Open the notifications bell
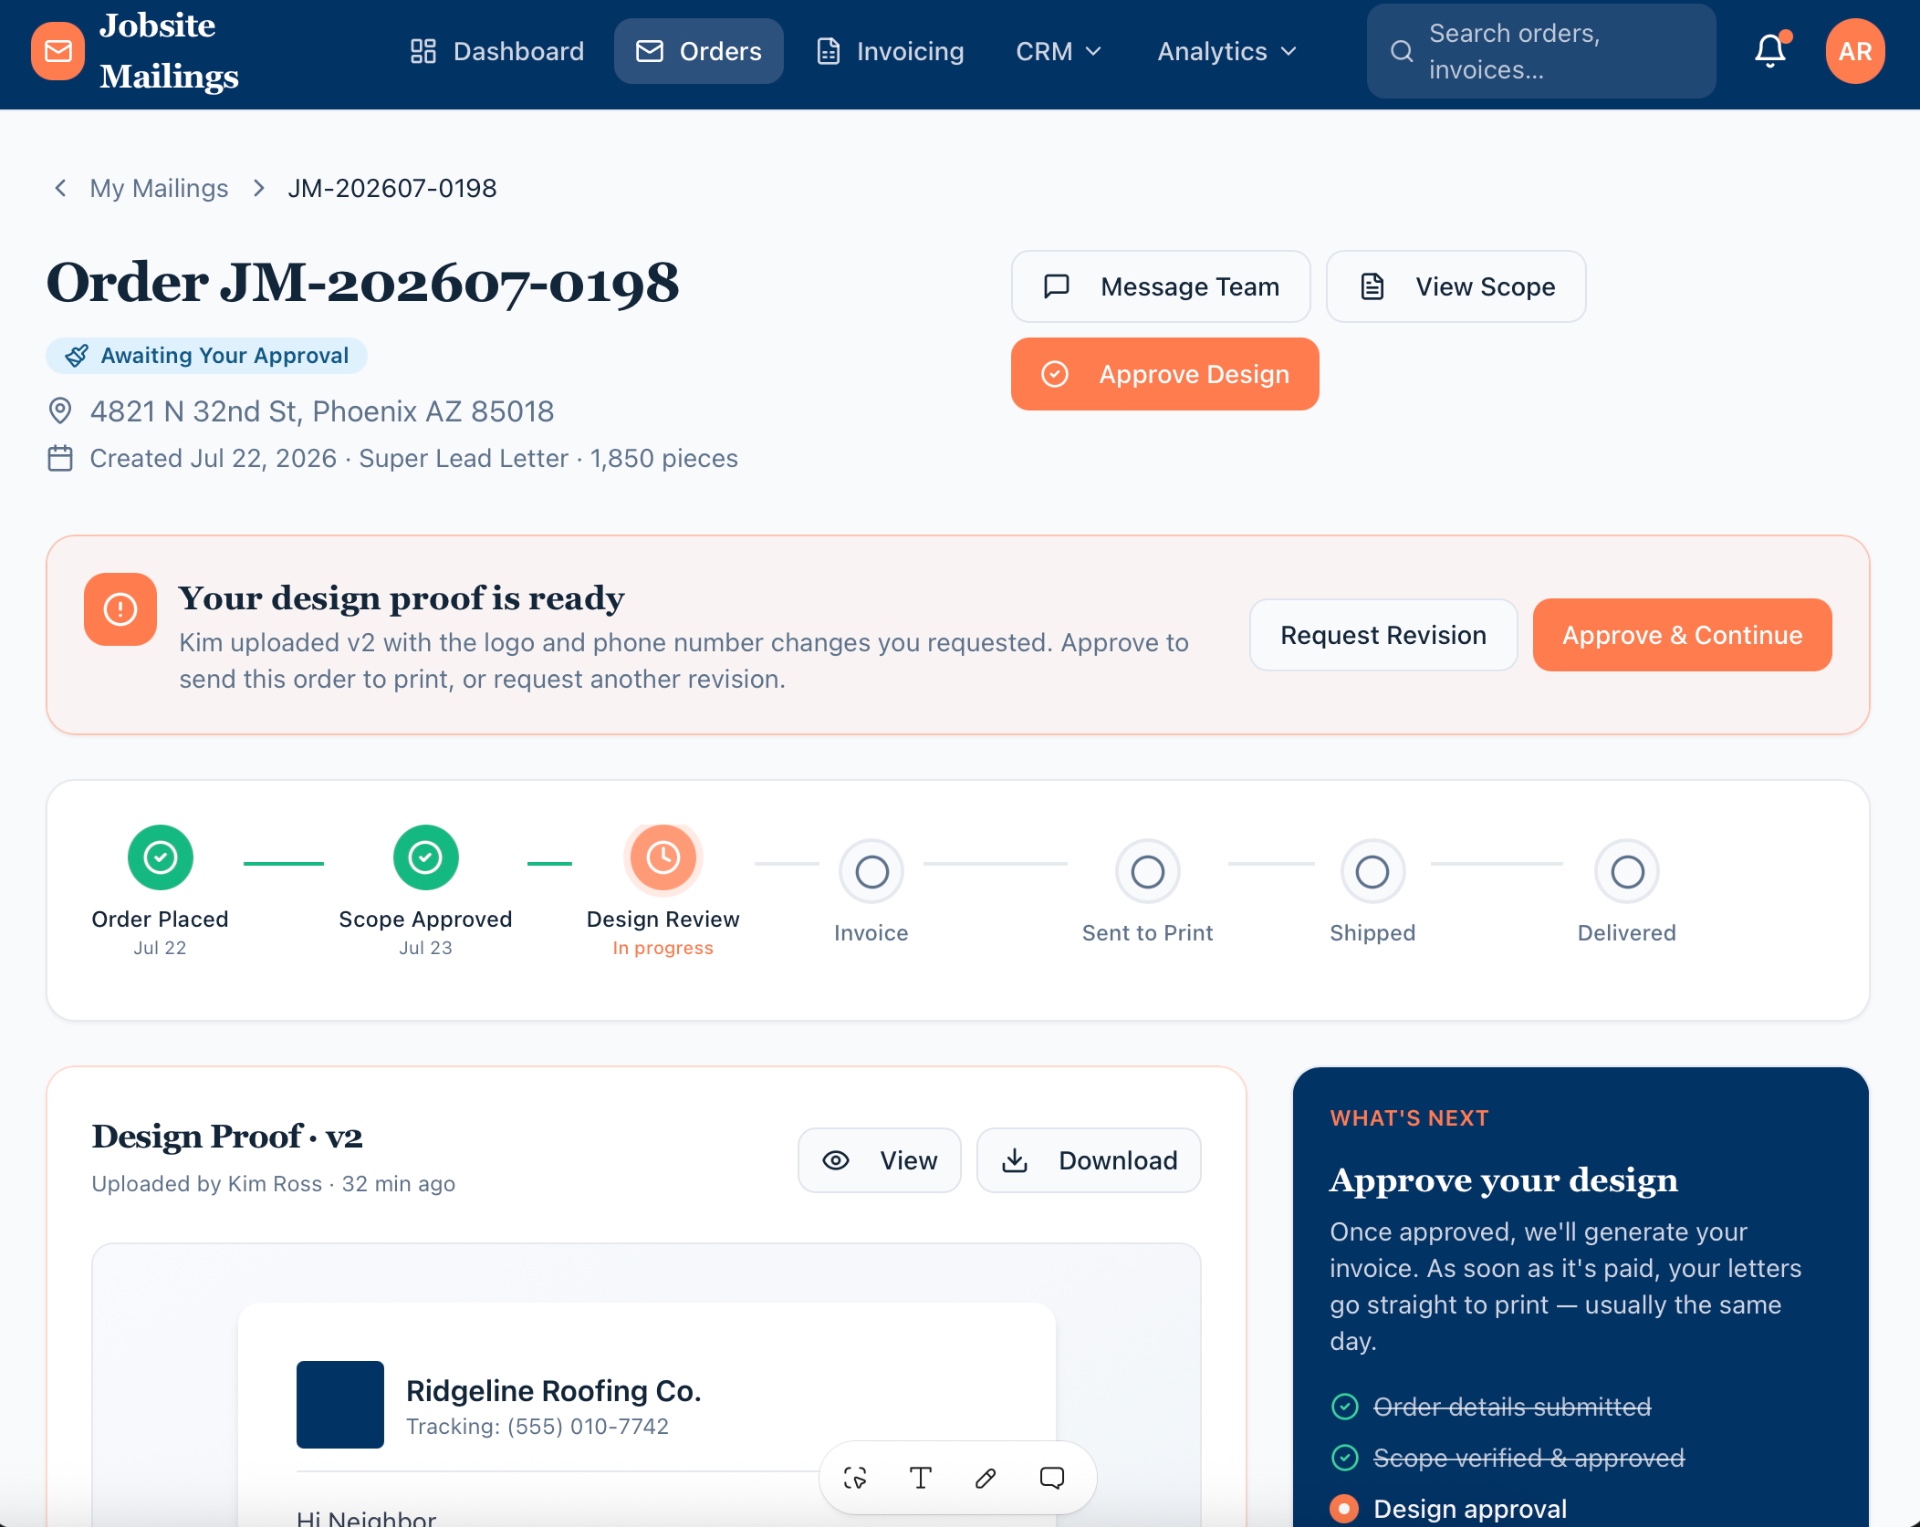The width and height of the screenshot is (1920, 1527). pyautogui.click(x=1770, y=51)
